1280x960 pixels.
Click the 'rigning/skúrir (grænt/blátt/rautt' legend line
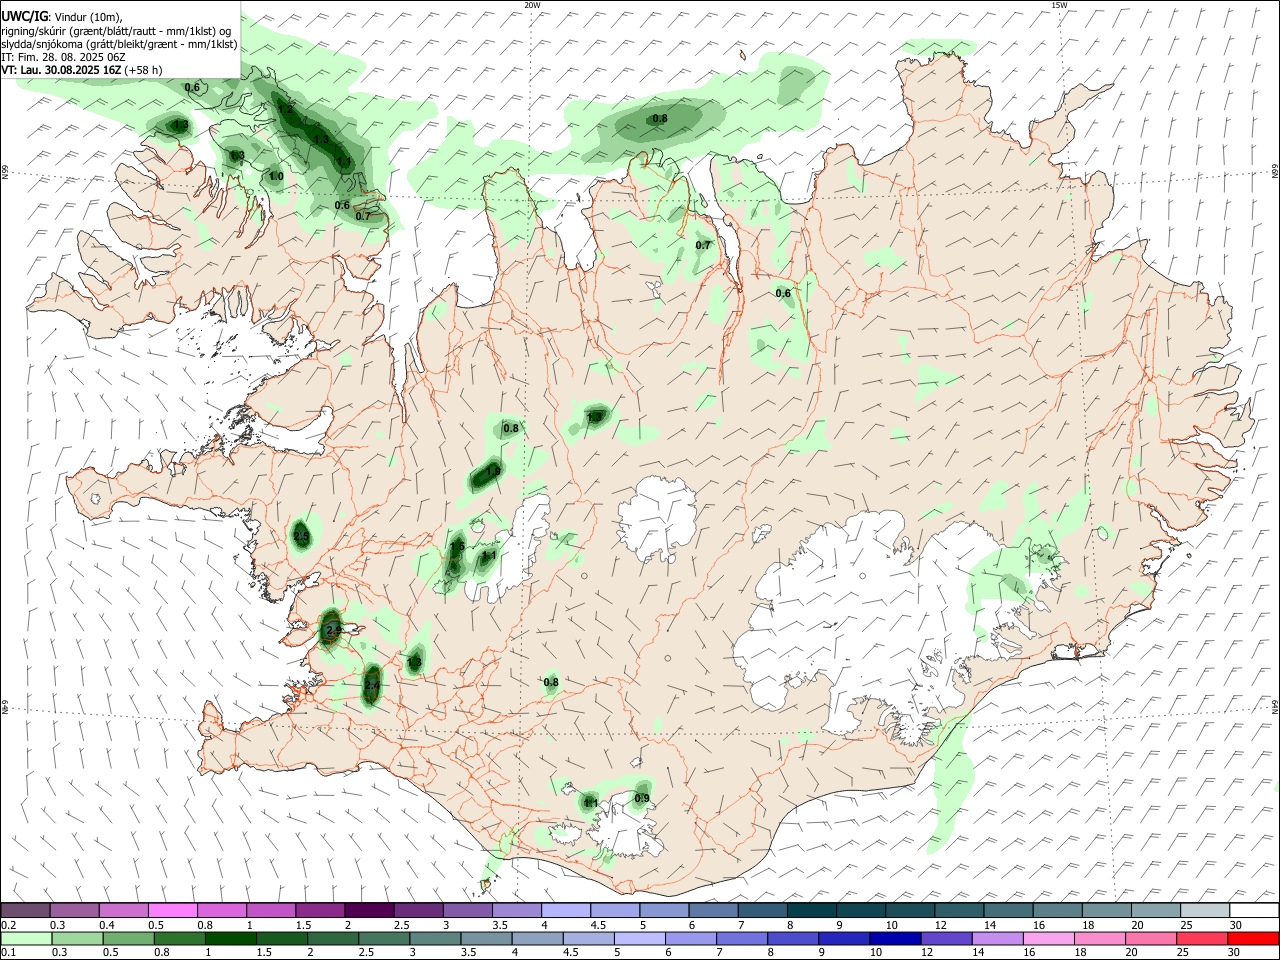pyautogui.click(x=116, y=31)
